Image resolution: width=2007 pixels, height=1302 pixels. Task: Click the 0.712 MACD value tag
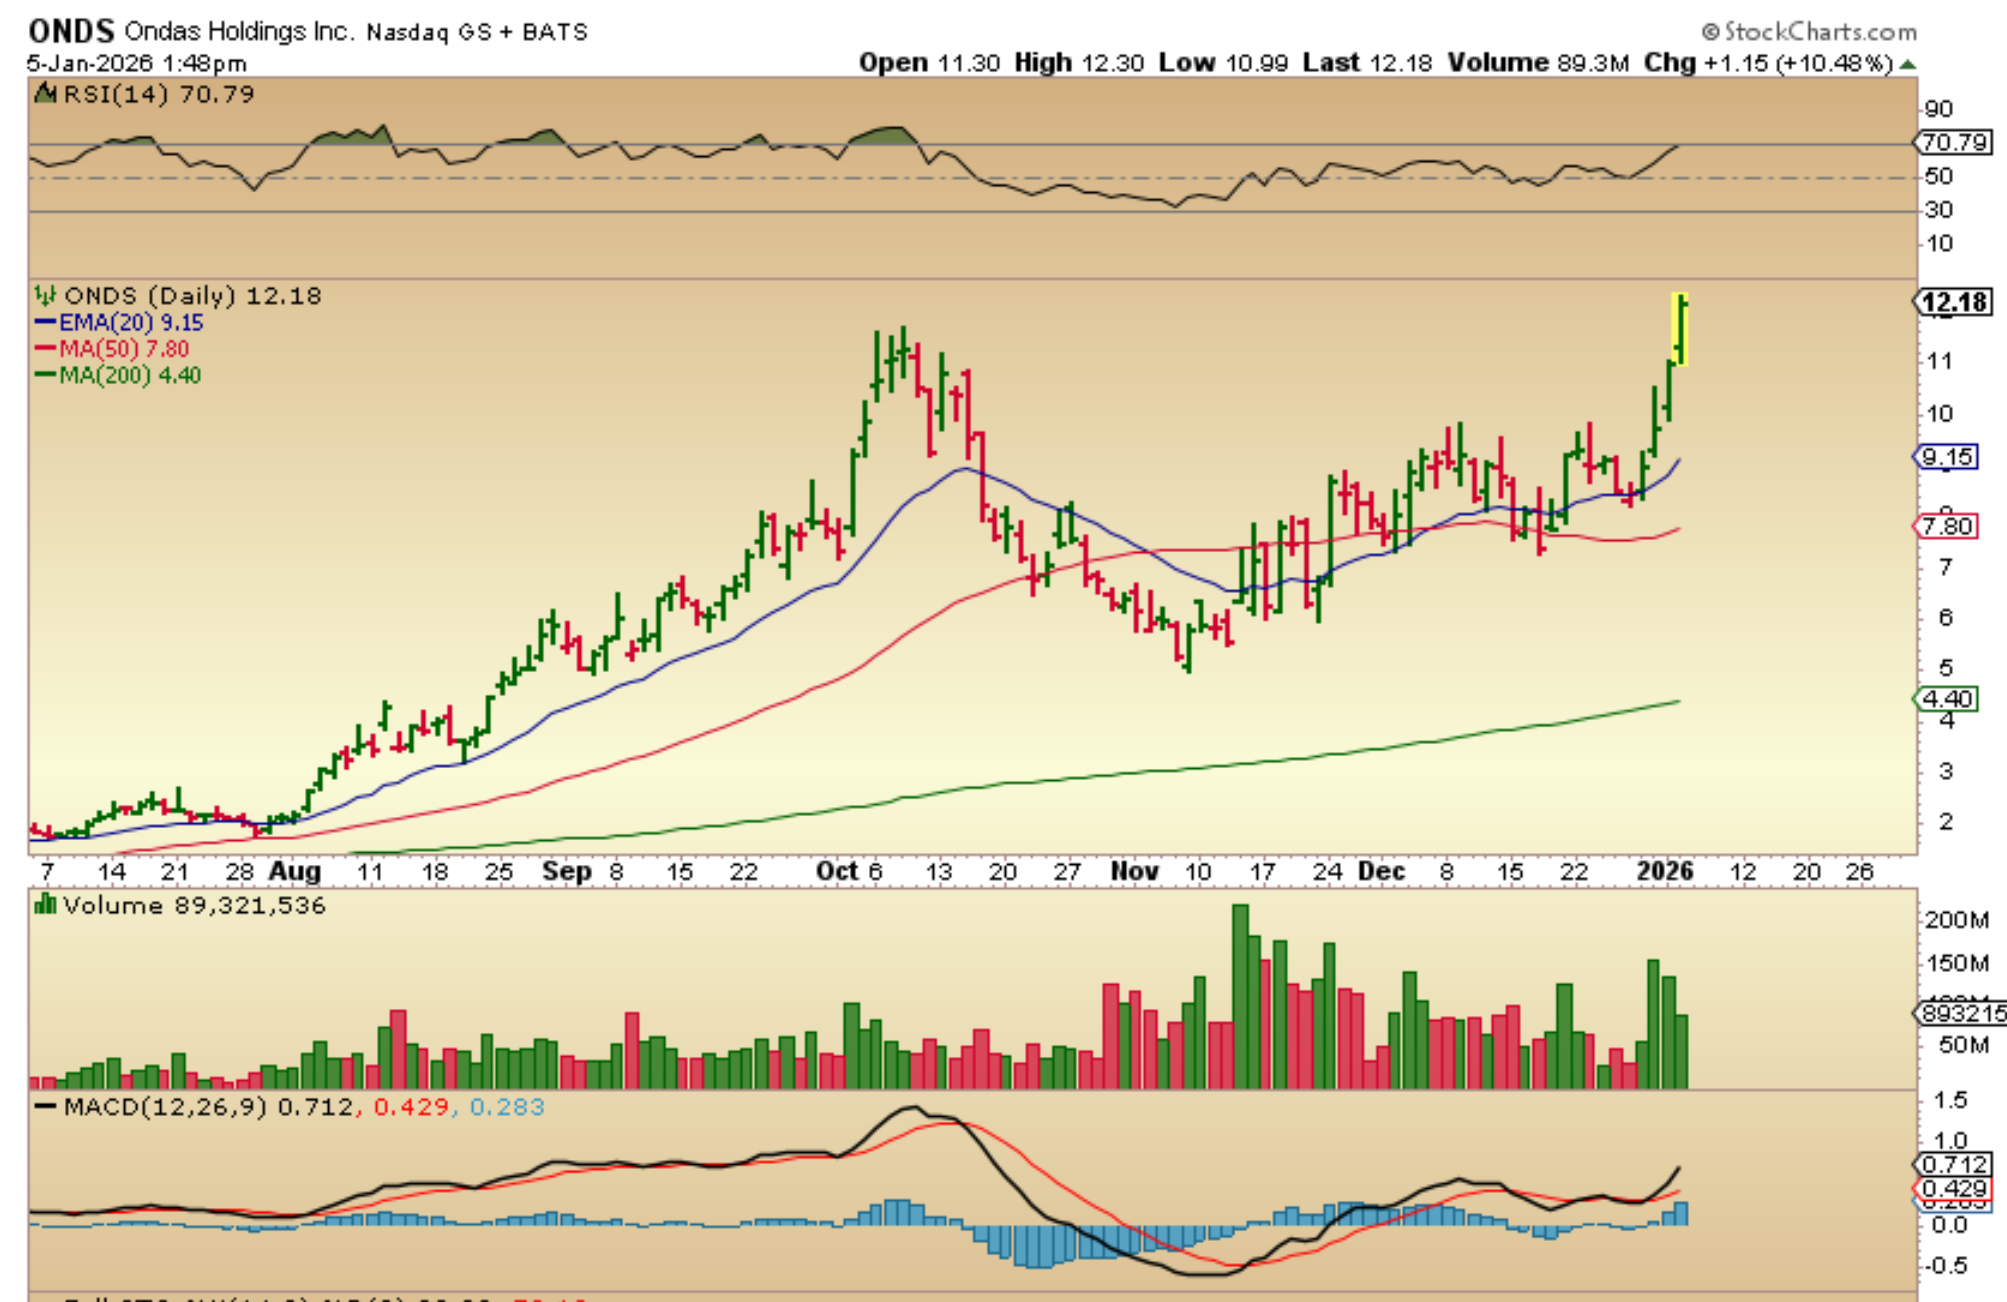click(x=1953, y=1165)
